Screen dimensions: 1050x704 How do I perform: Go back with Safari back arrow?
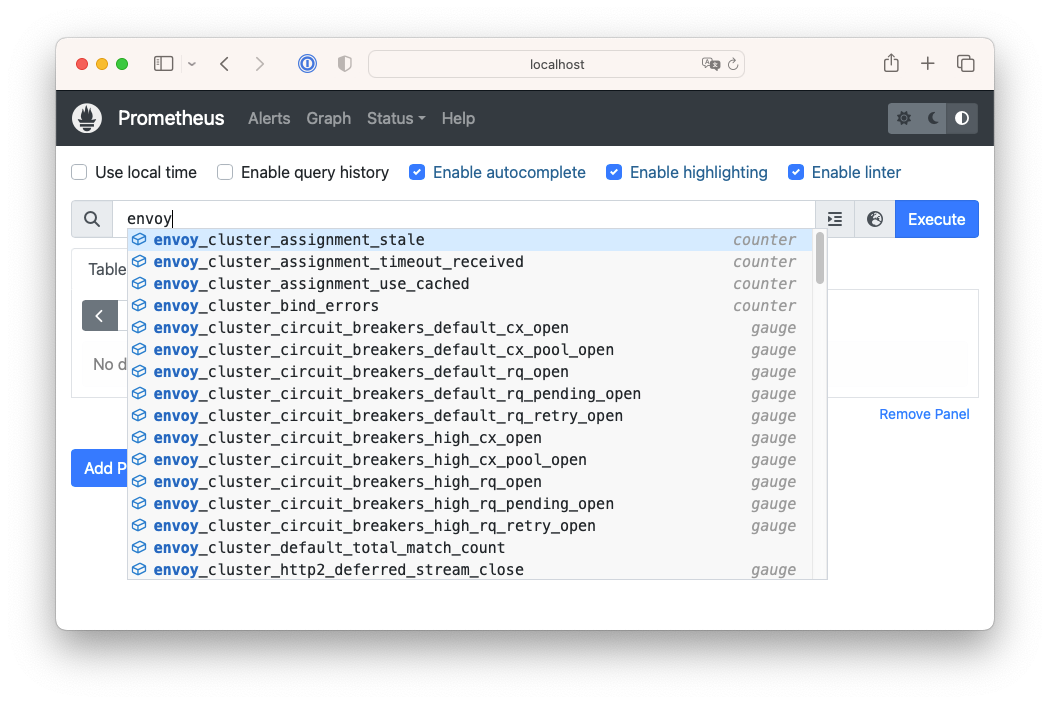coord(224,64)
